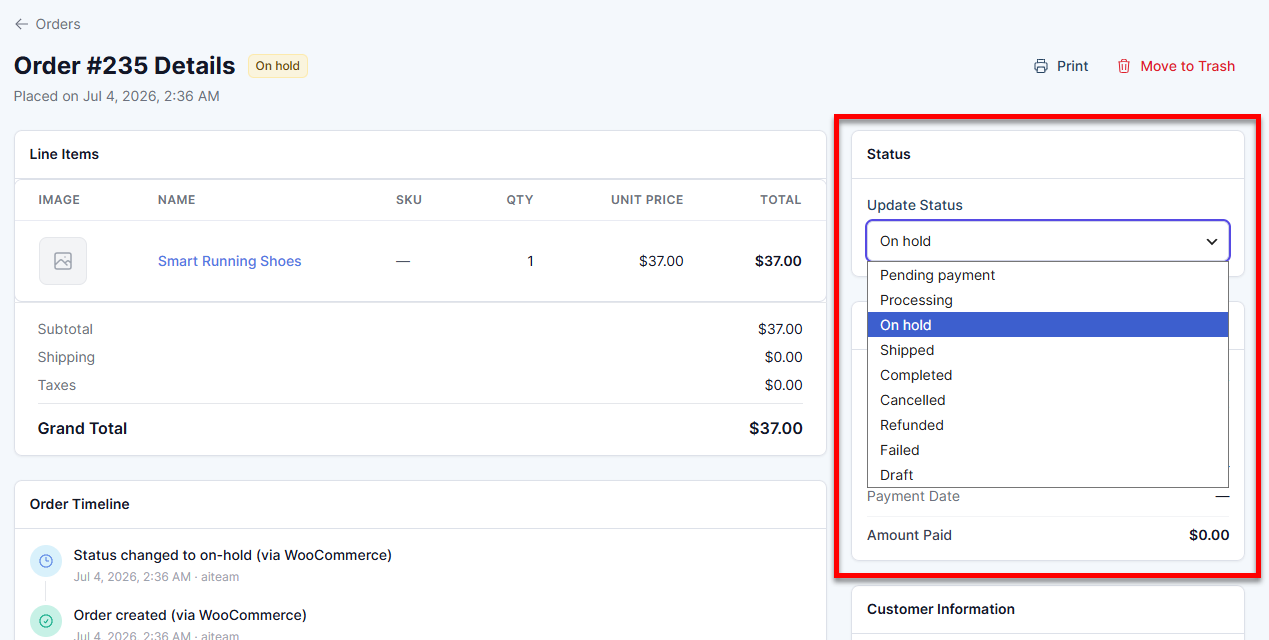Click the Subtotal row amount $37.00

(x=780, y=329)
